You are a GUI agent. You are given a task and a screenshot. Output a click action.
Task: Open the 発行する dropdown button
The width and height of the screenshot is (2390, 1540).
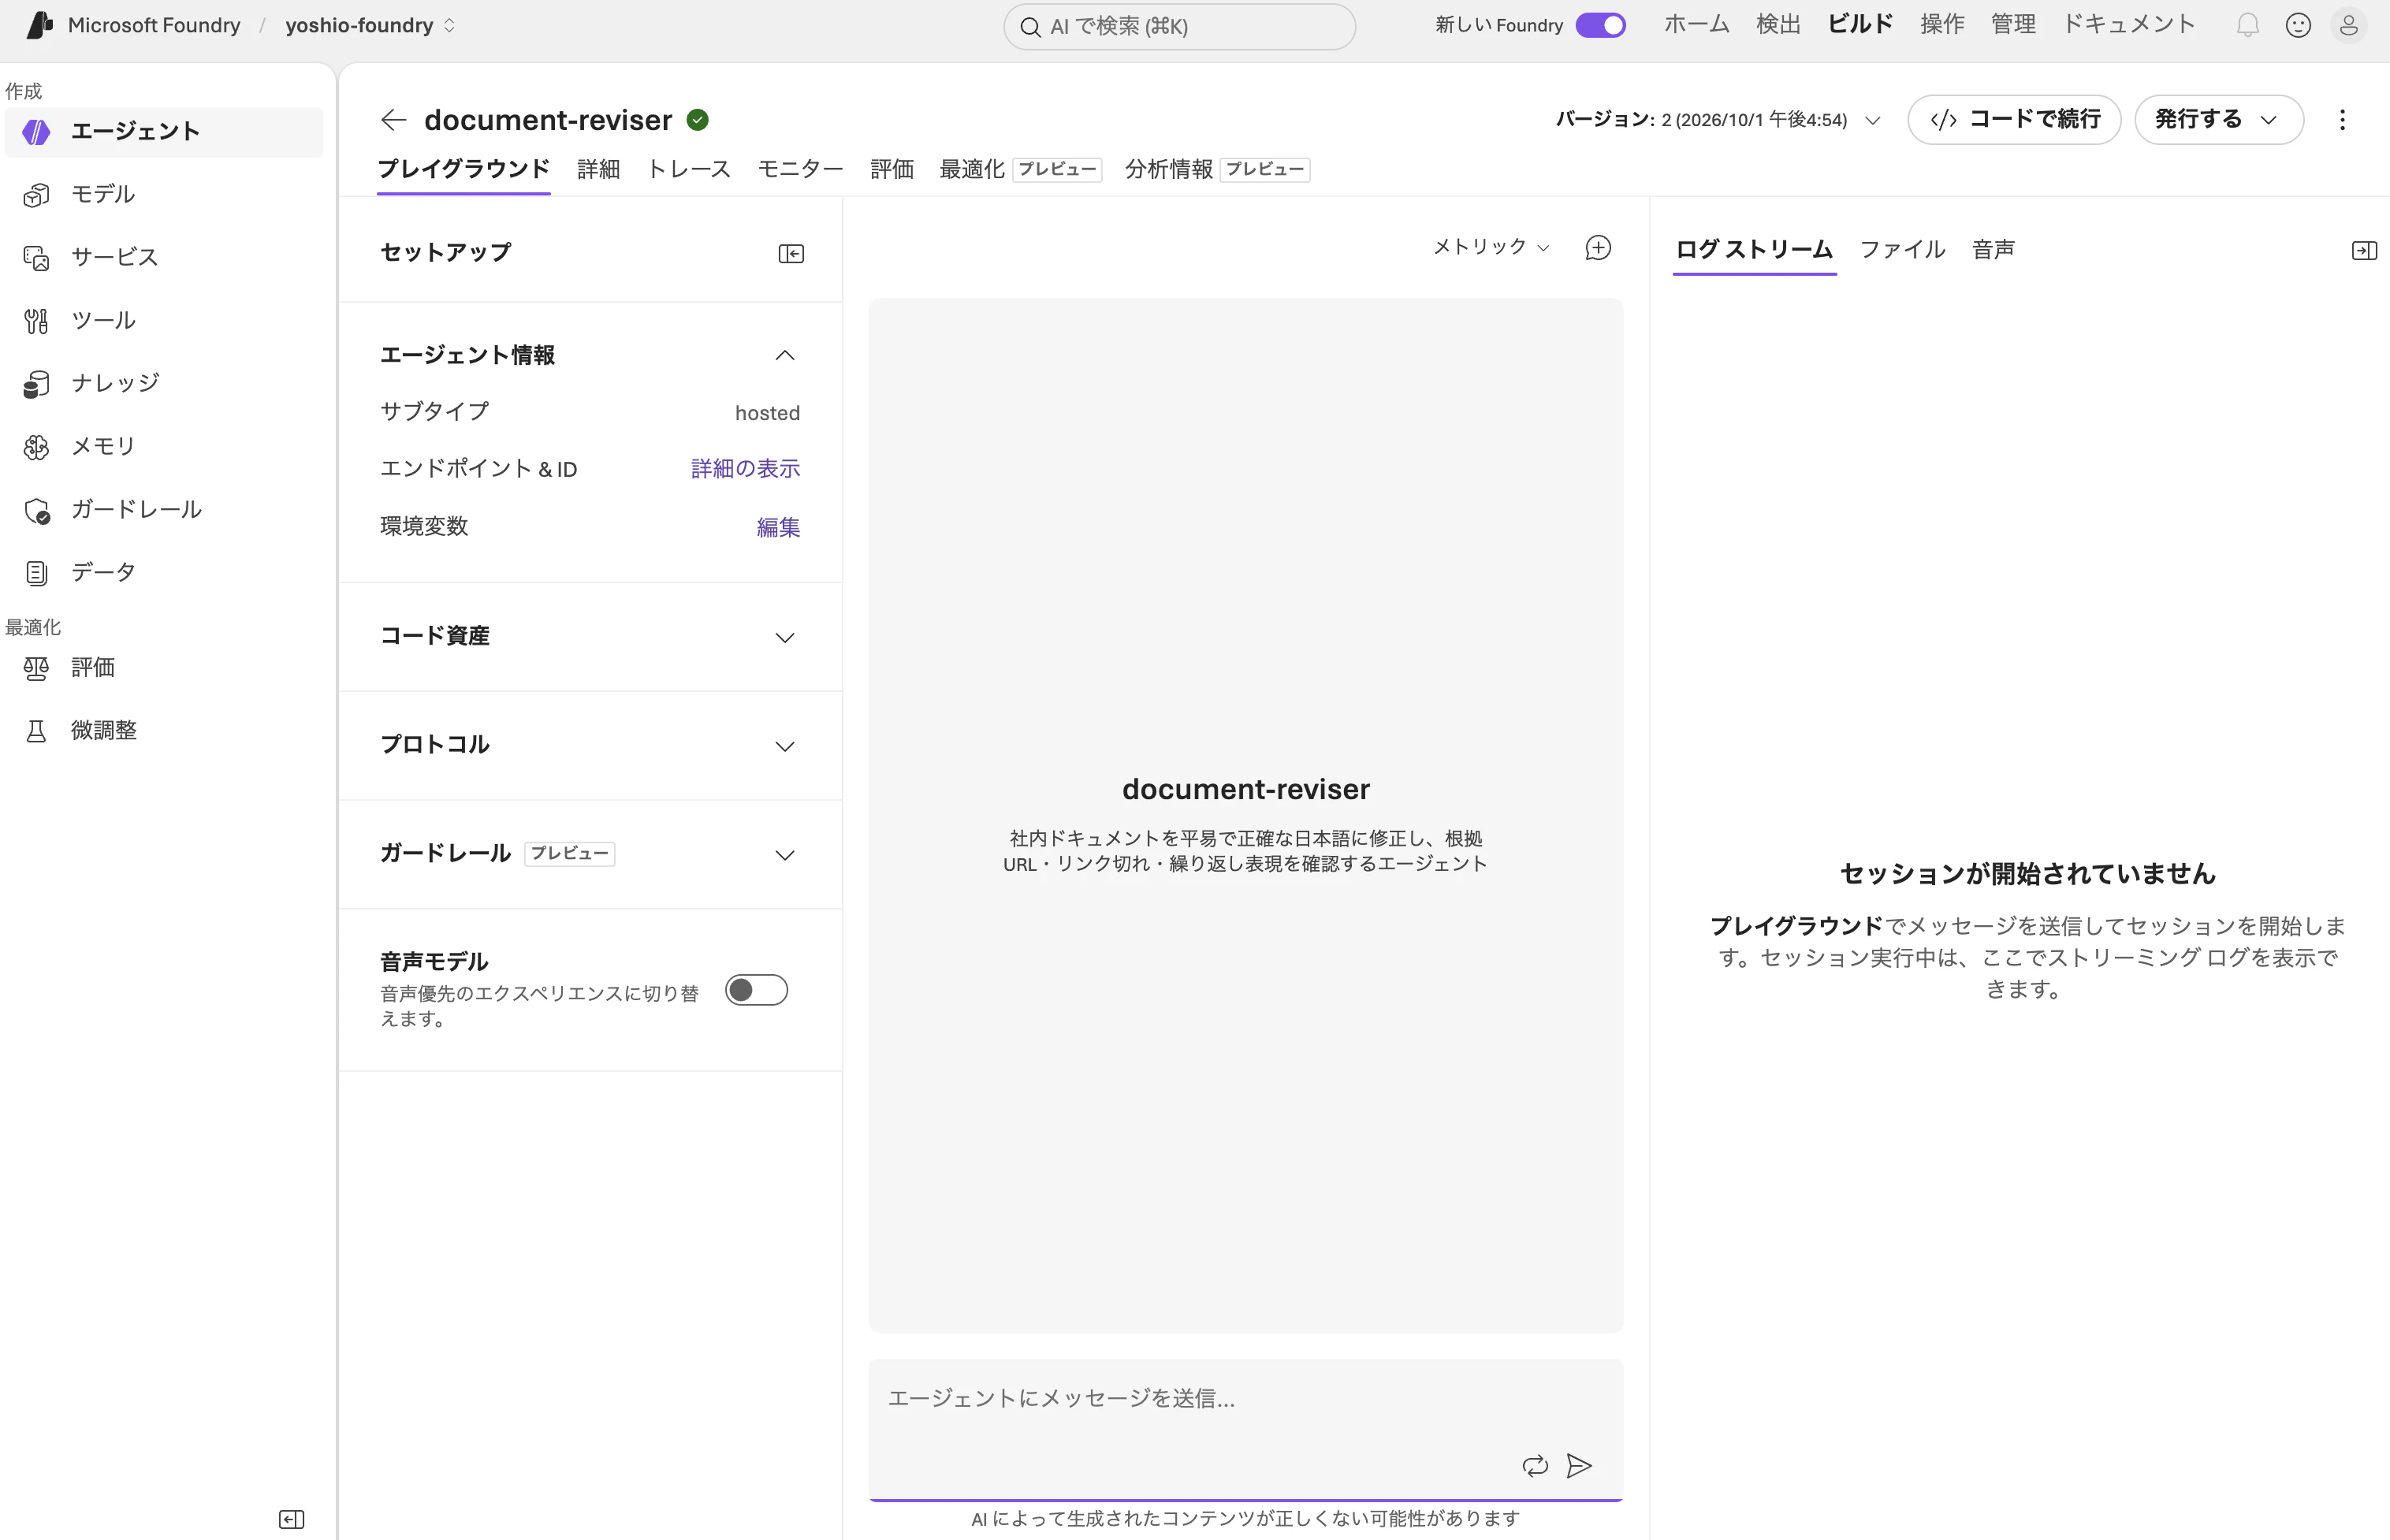pos(2218,120)
